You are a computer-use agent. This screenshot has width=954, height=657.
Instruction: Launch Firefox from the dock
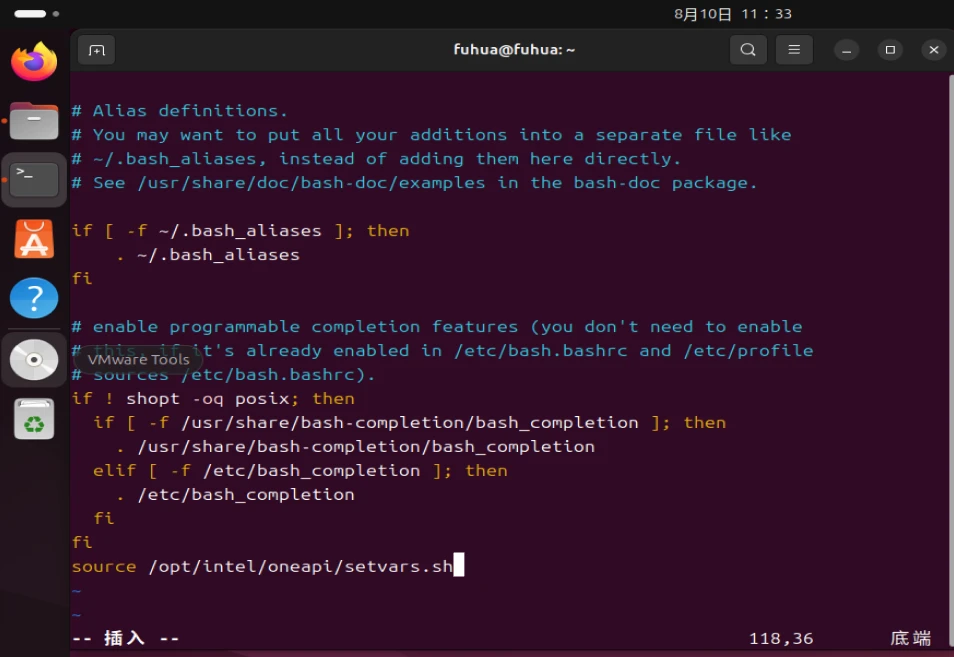(x=34, y=62)
